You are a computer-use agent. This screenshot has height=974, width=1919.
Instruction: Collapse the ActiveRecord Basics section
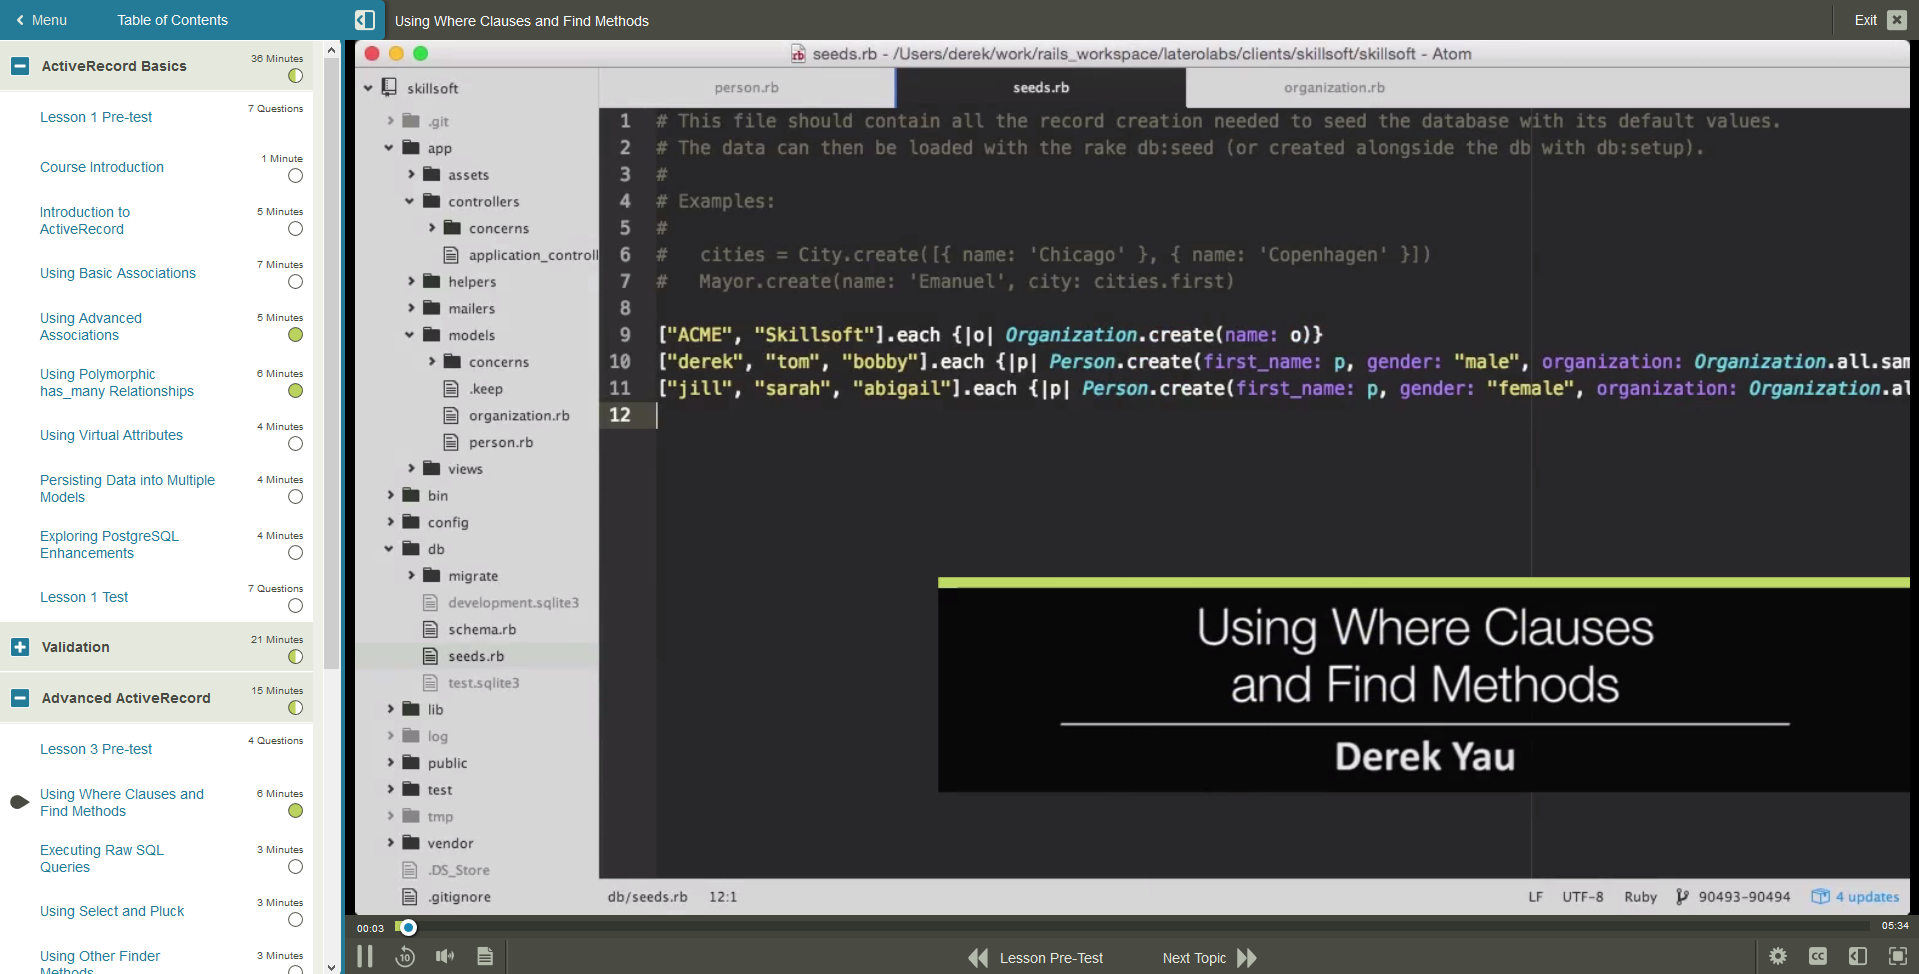coord(20,66)
